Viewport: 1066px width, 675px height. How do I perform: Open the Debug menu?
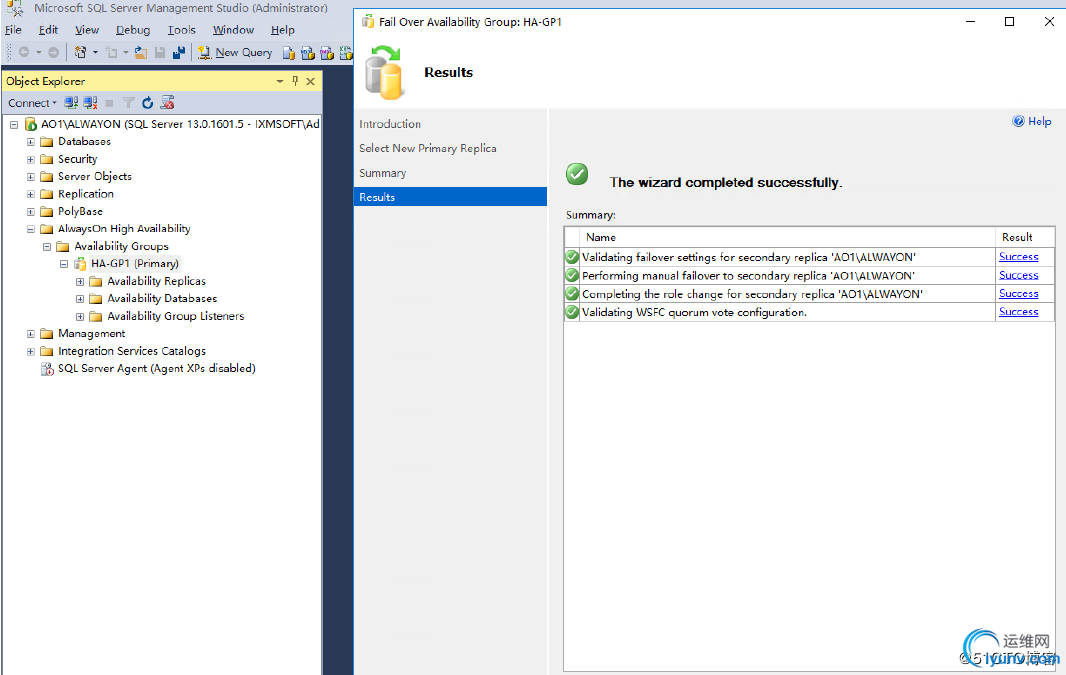(x=133, y=30)
